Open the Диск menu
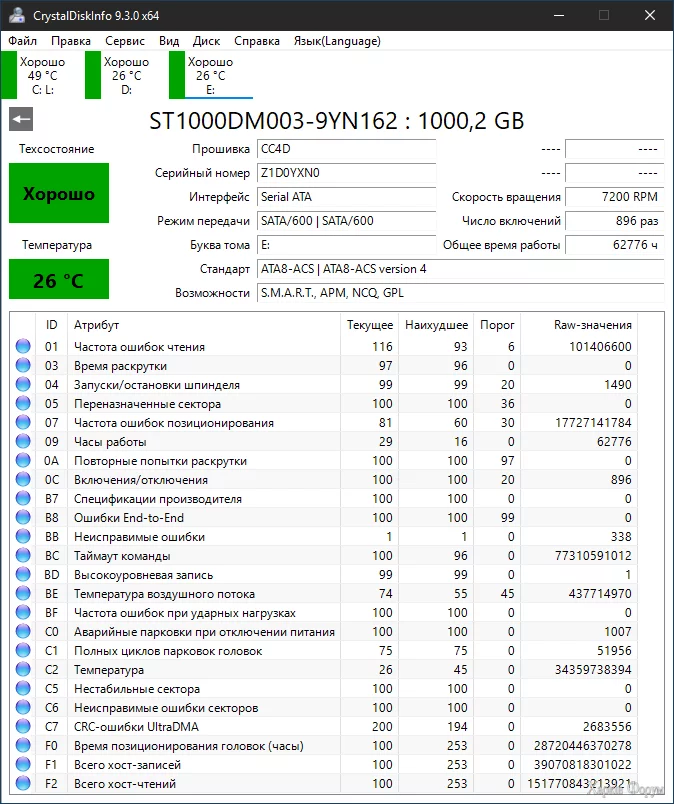 coord(206,41)
